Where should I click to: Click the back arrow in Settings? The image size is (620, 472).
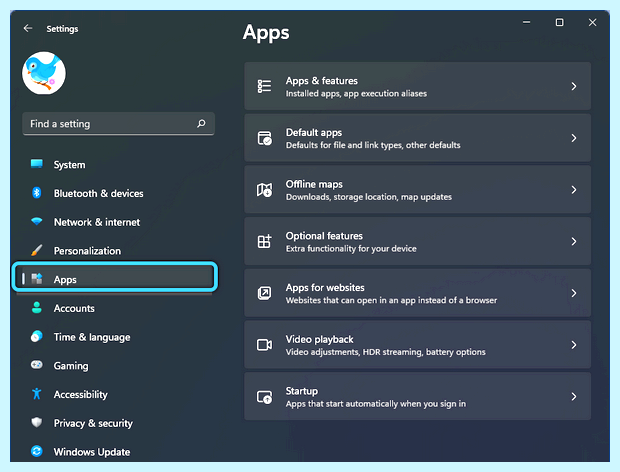coord(28,28)
